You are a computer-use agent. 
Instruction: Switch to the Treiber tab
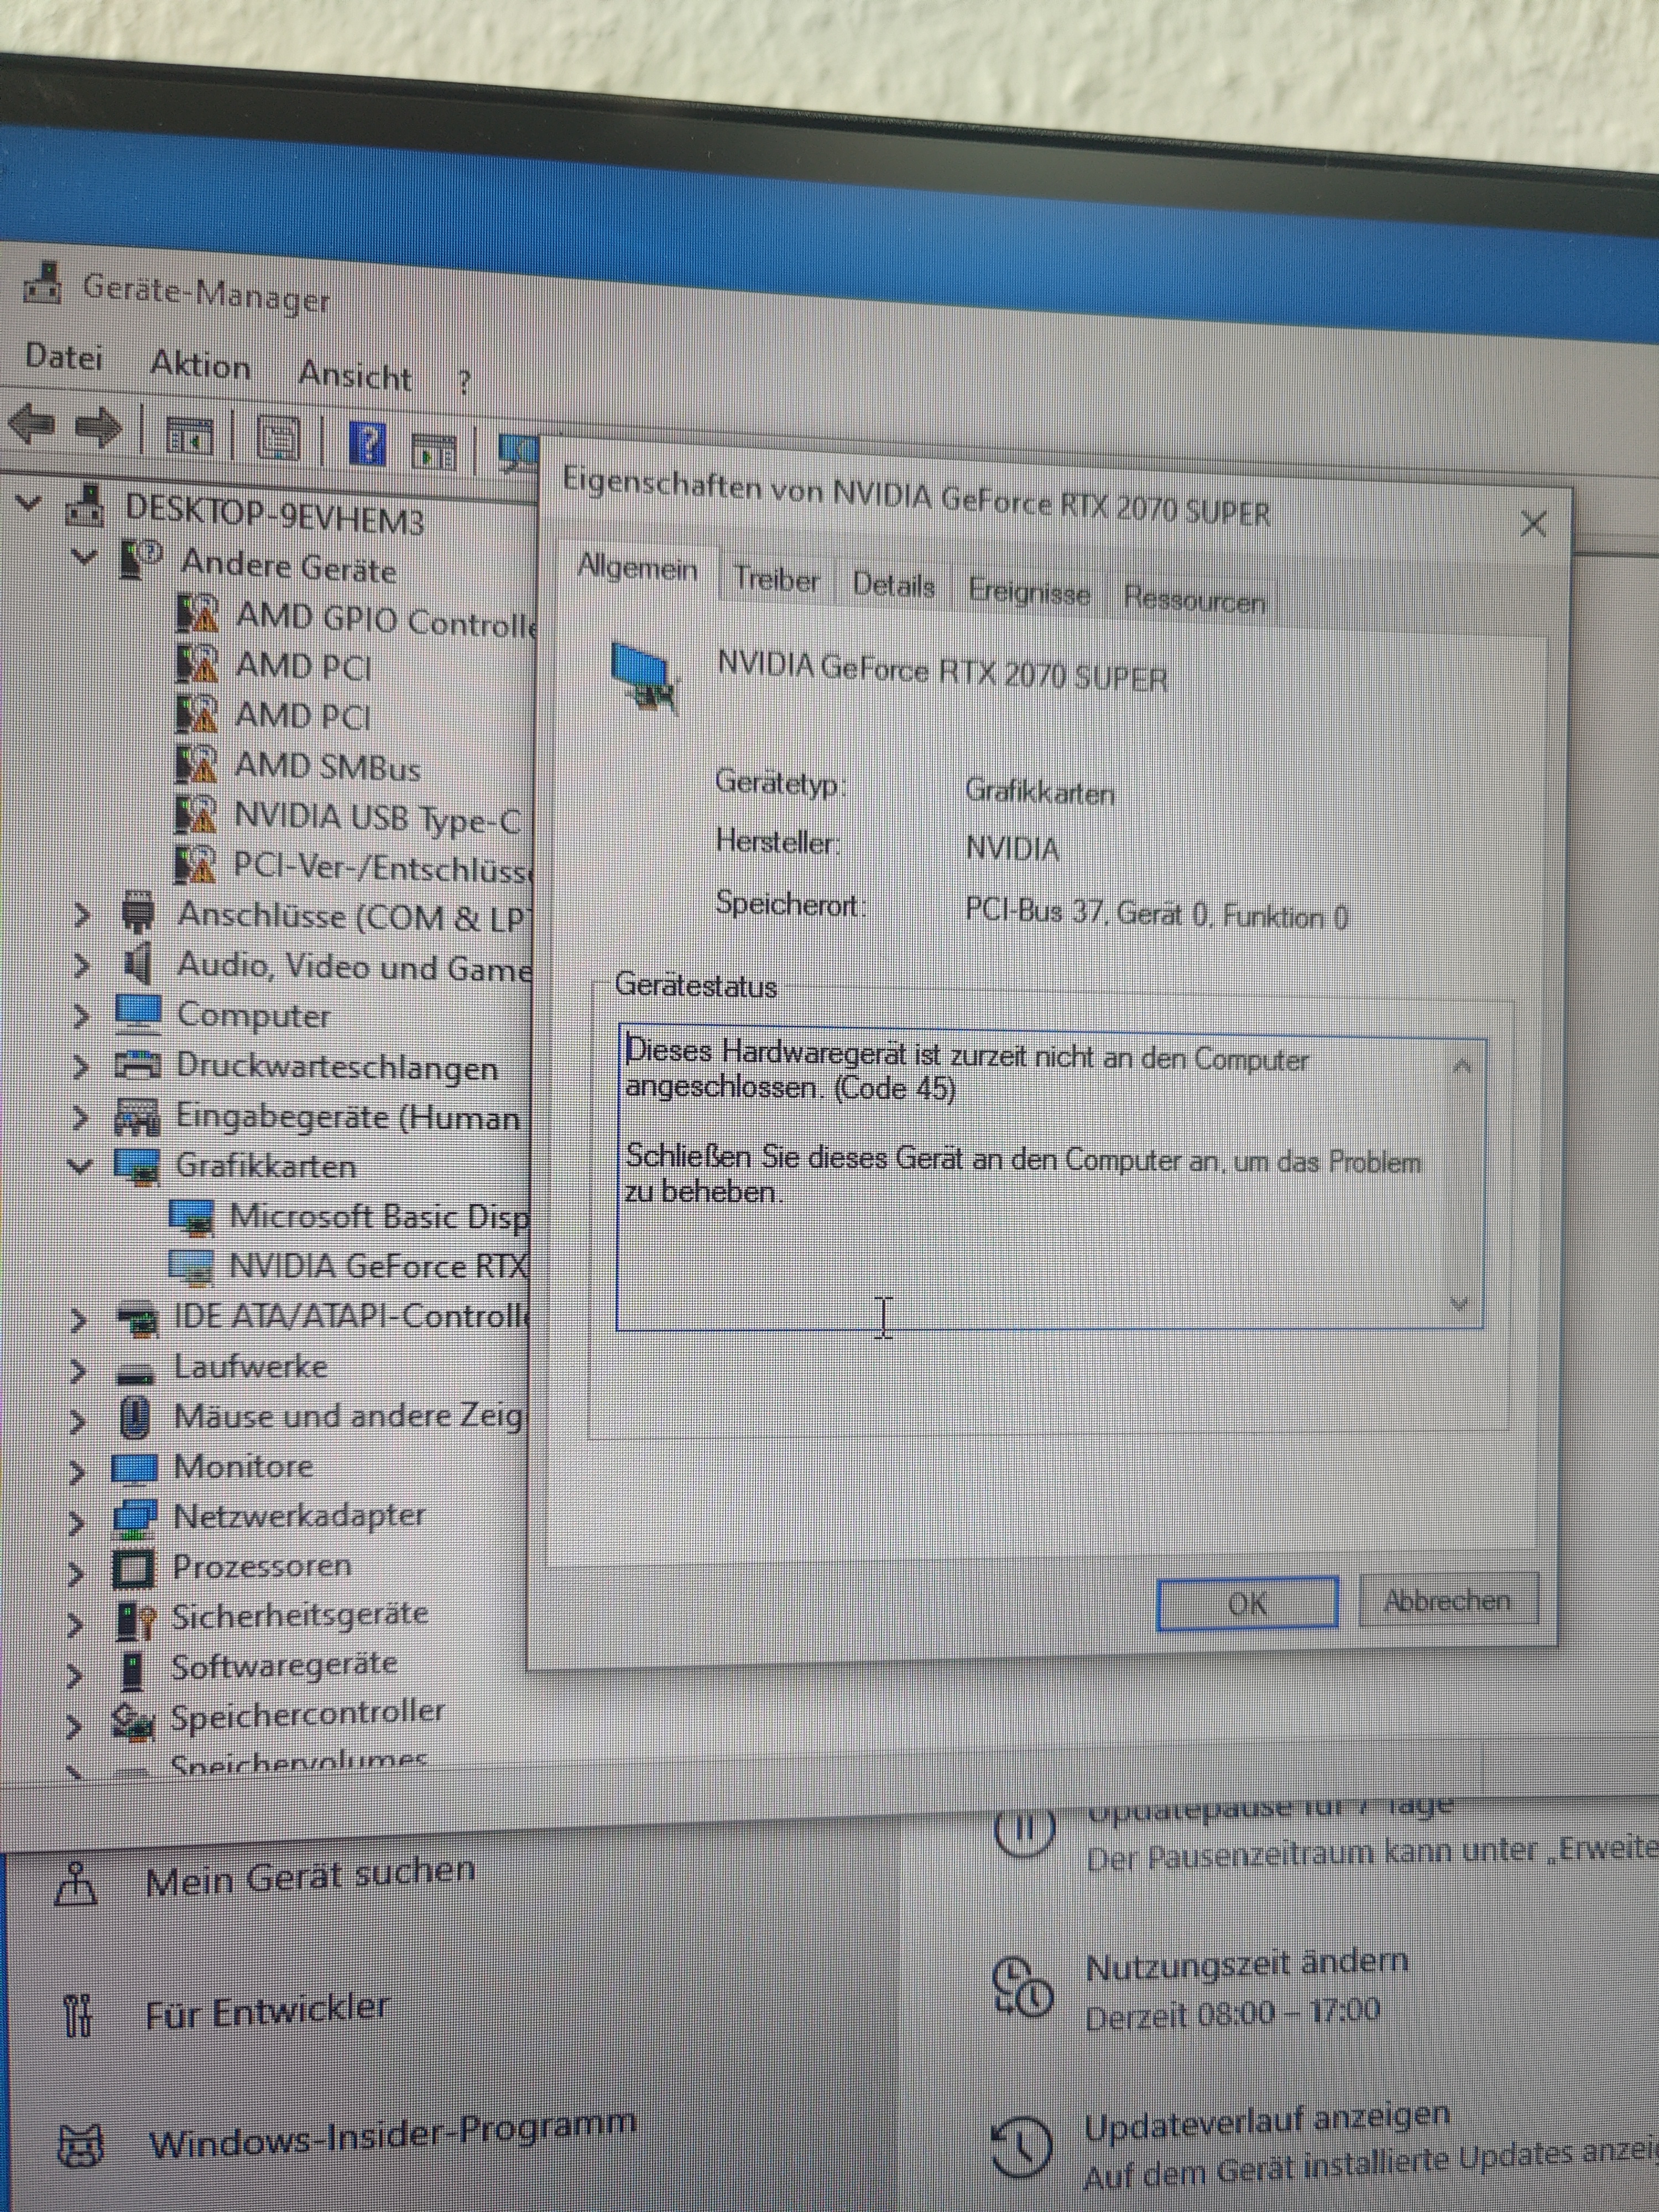coord(776,580)
